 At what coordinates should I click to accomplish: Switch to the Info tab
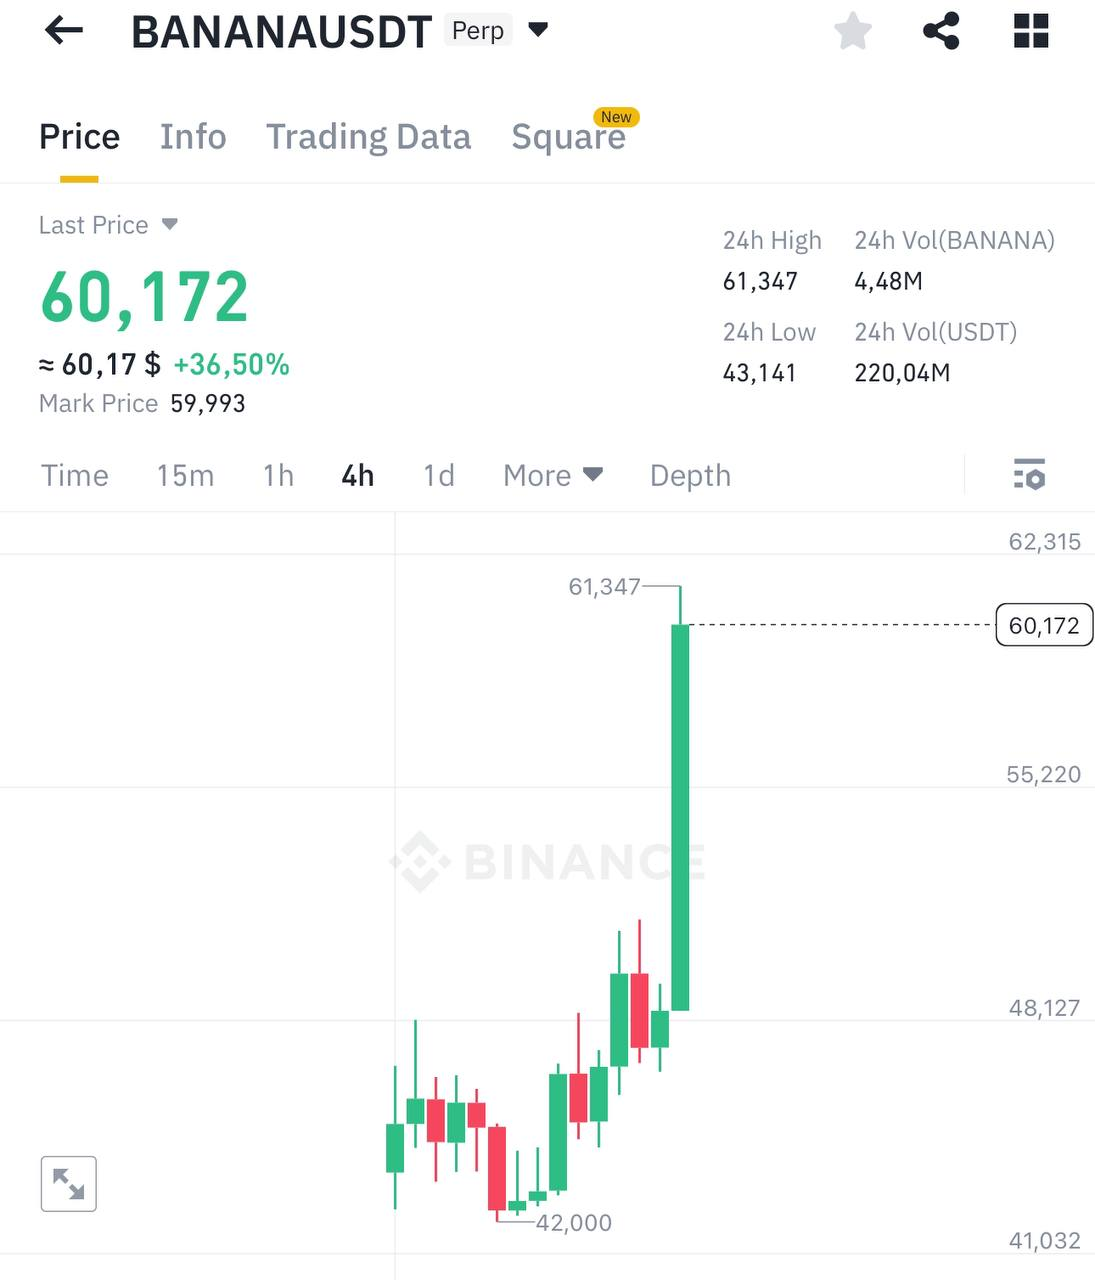click(193, 137)
